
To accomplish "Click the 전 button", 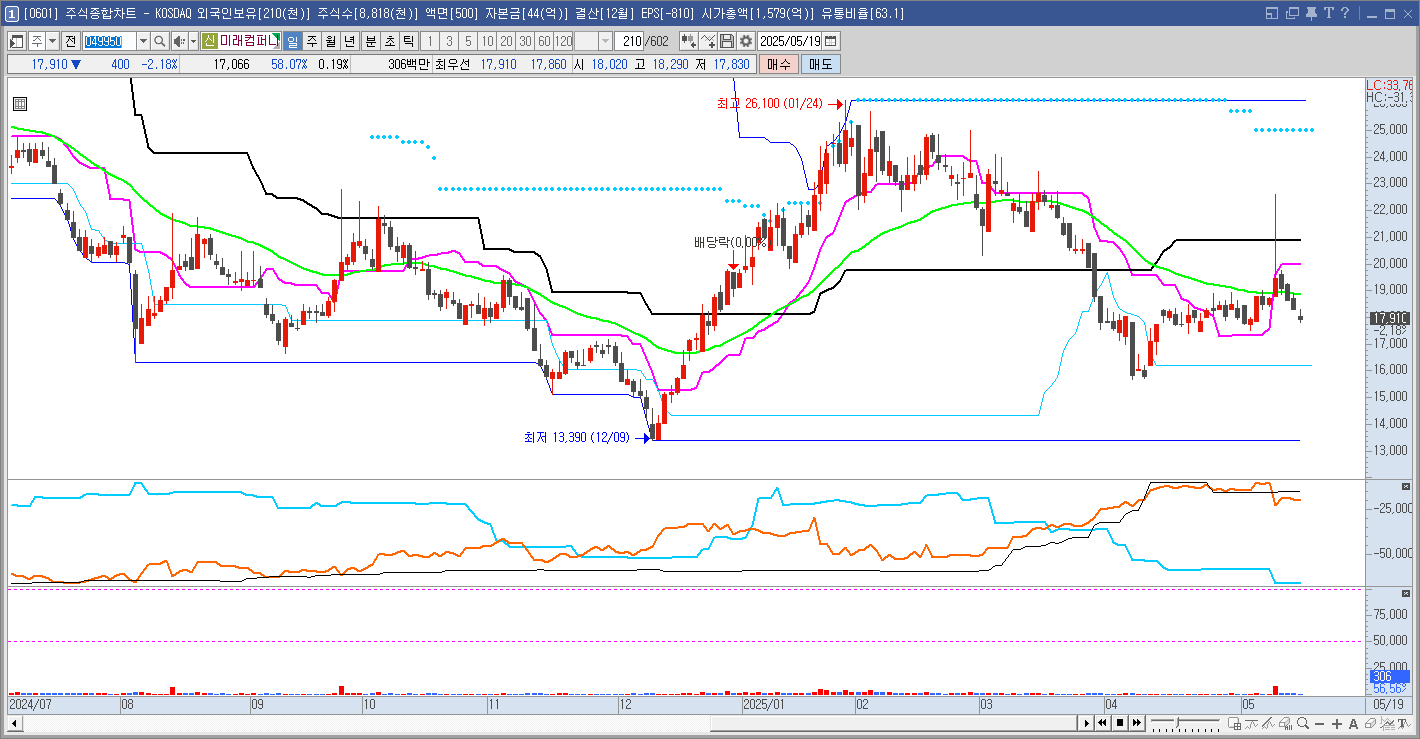I will pos(71,41).
